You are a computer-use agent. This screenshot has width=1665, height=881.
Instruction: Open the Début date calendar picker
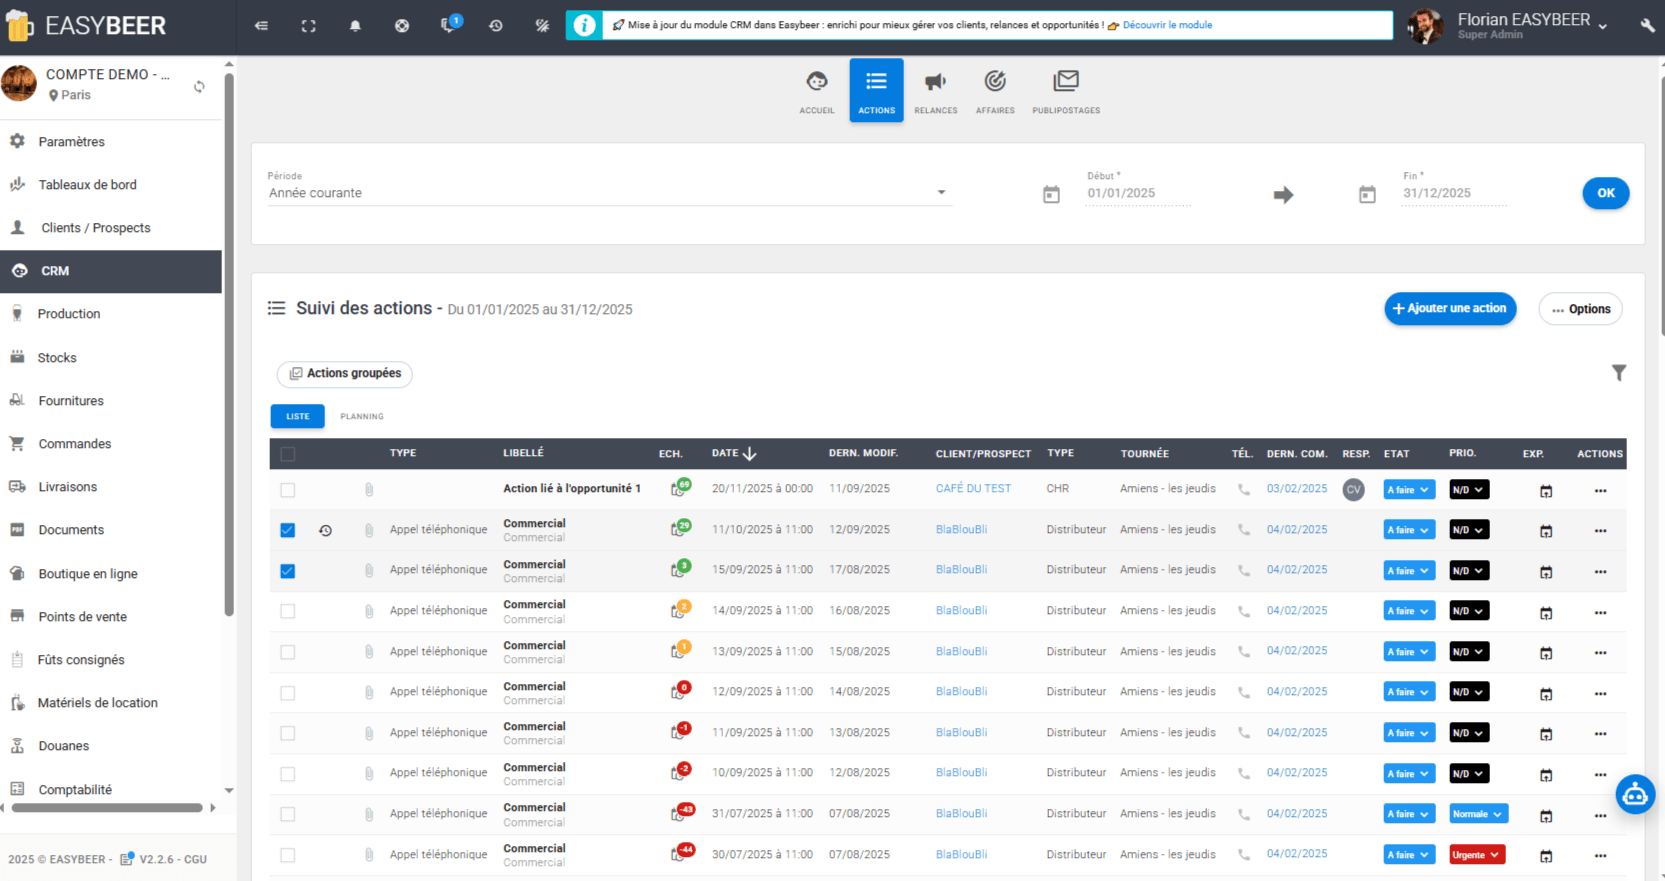[1051, 194]
